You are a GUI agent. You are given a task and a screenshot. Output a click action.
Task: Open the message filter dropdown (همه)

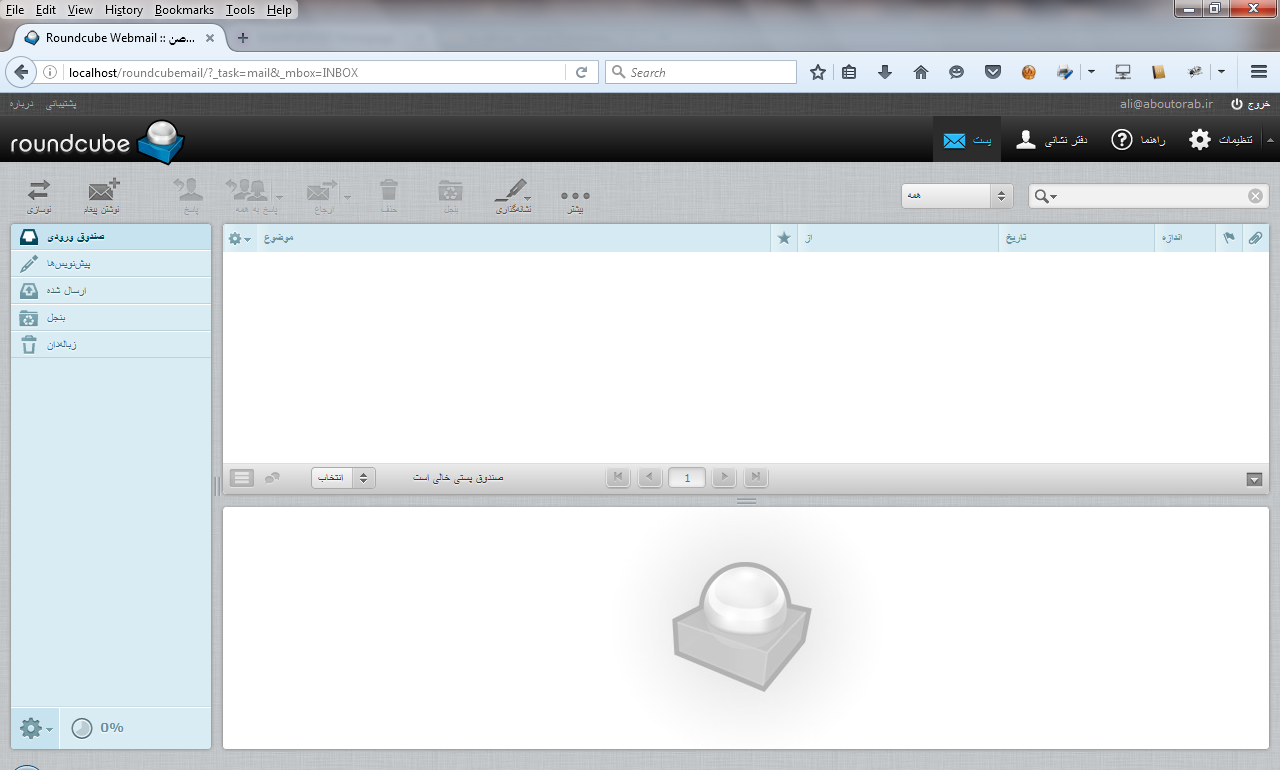click(957, 196)
